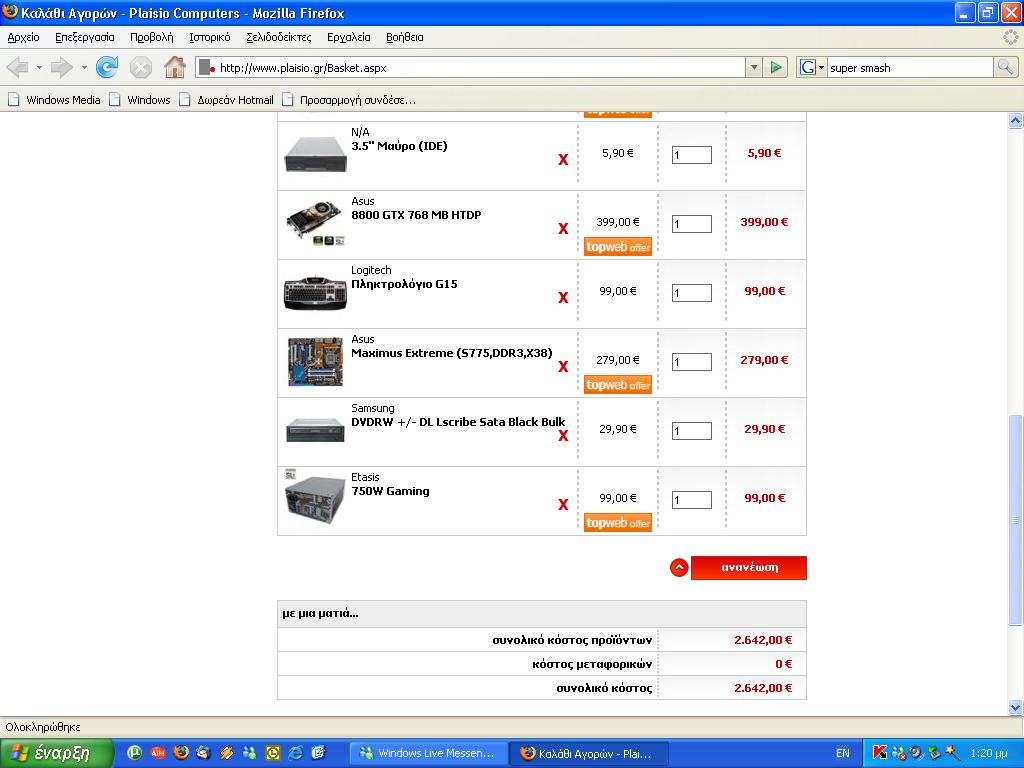Go forward with the Forward arrow
The width and height of the screenshot is (1024, 768).
61,67
